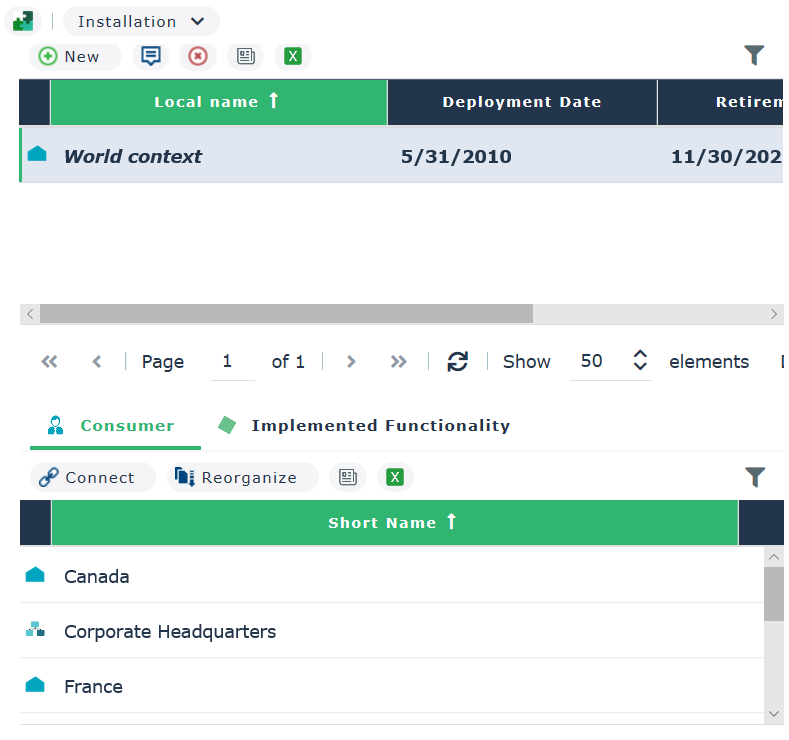Open the filter for the Consumer list
The height and width of the screenshot is (740, 789).
[754, 477]
